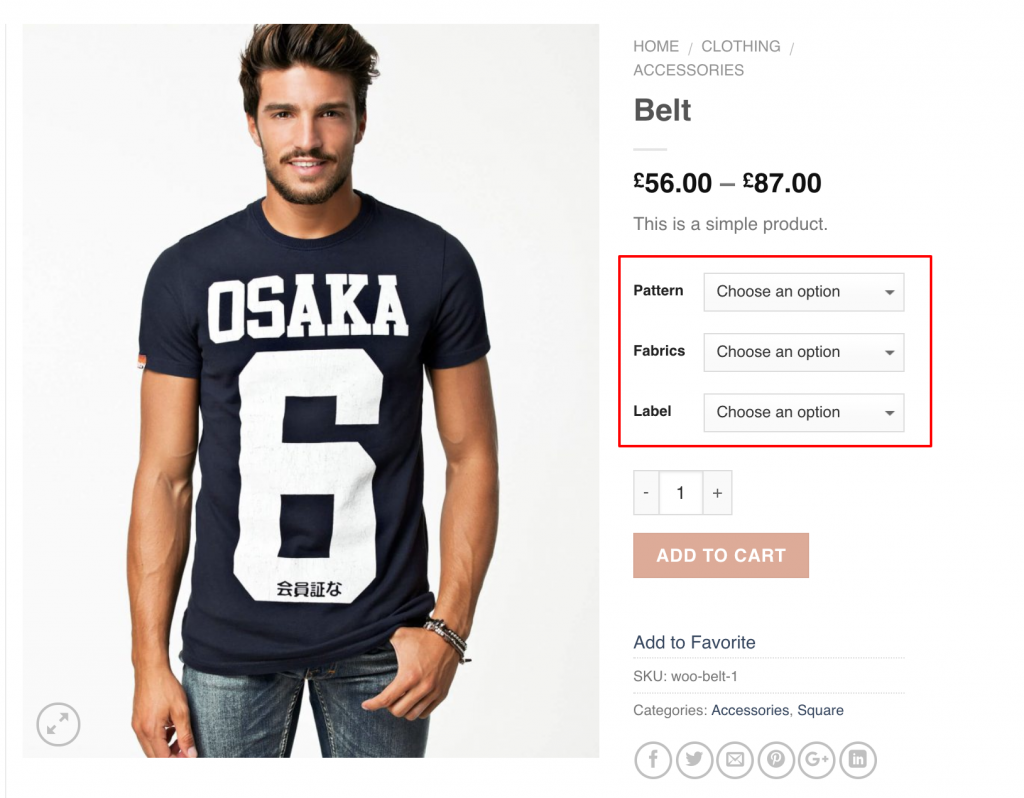1024x798 pixels.
Task: Open the Pattern option dropdown
Action: [803, 291]
